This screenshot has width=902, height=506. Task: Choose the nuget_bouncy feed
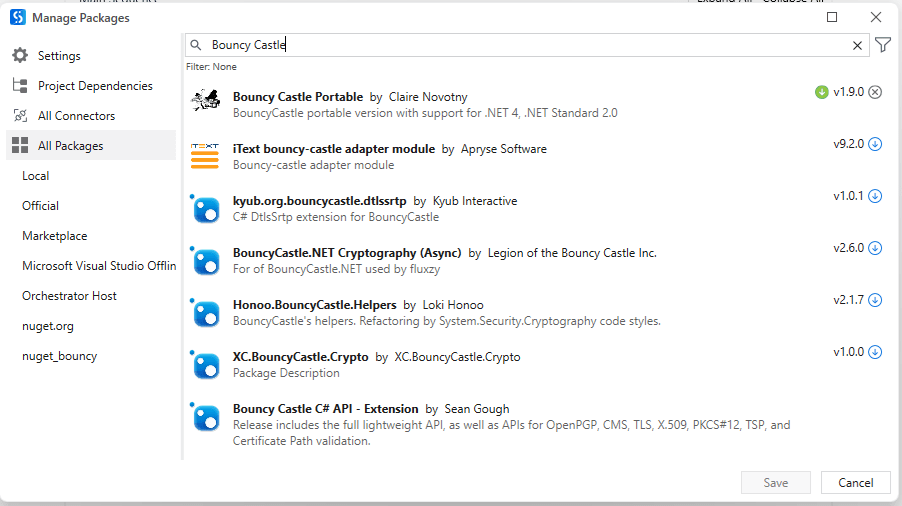tap(60, 356)
